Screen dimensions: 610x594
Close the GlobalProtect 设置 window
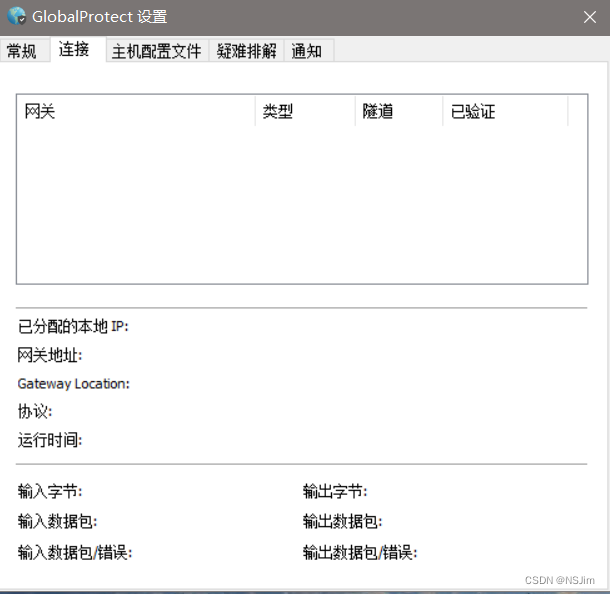pyautogui.click(x=590, y=17)
